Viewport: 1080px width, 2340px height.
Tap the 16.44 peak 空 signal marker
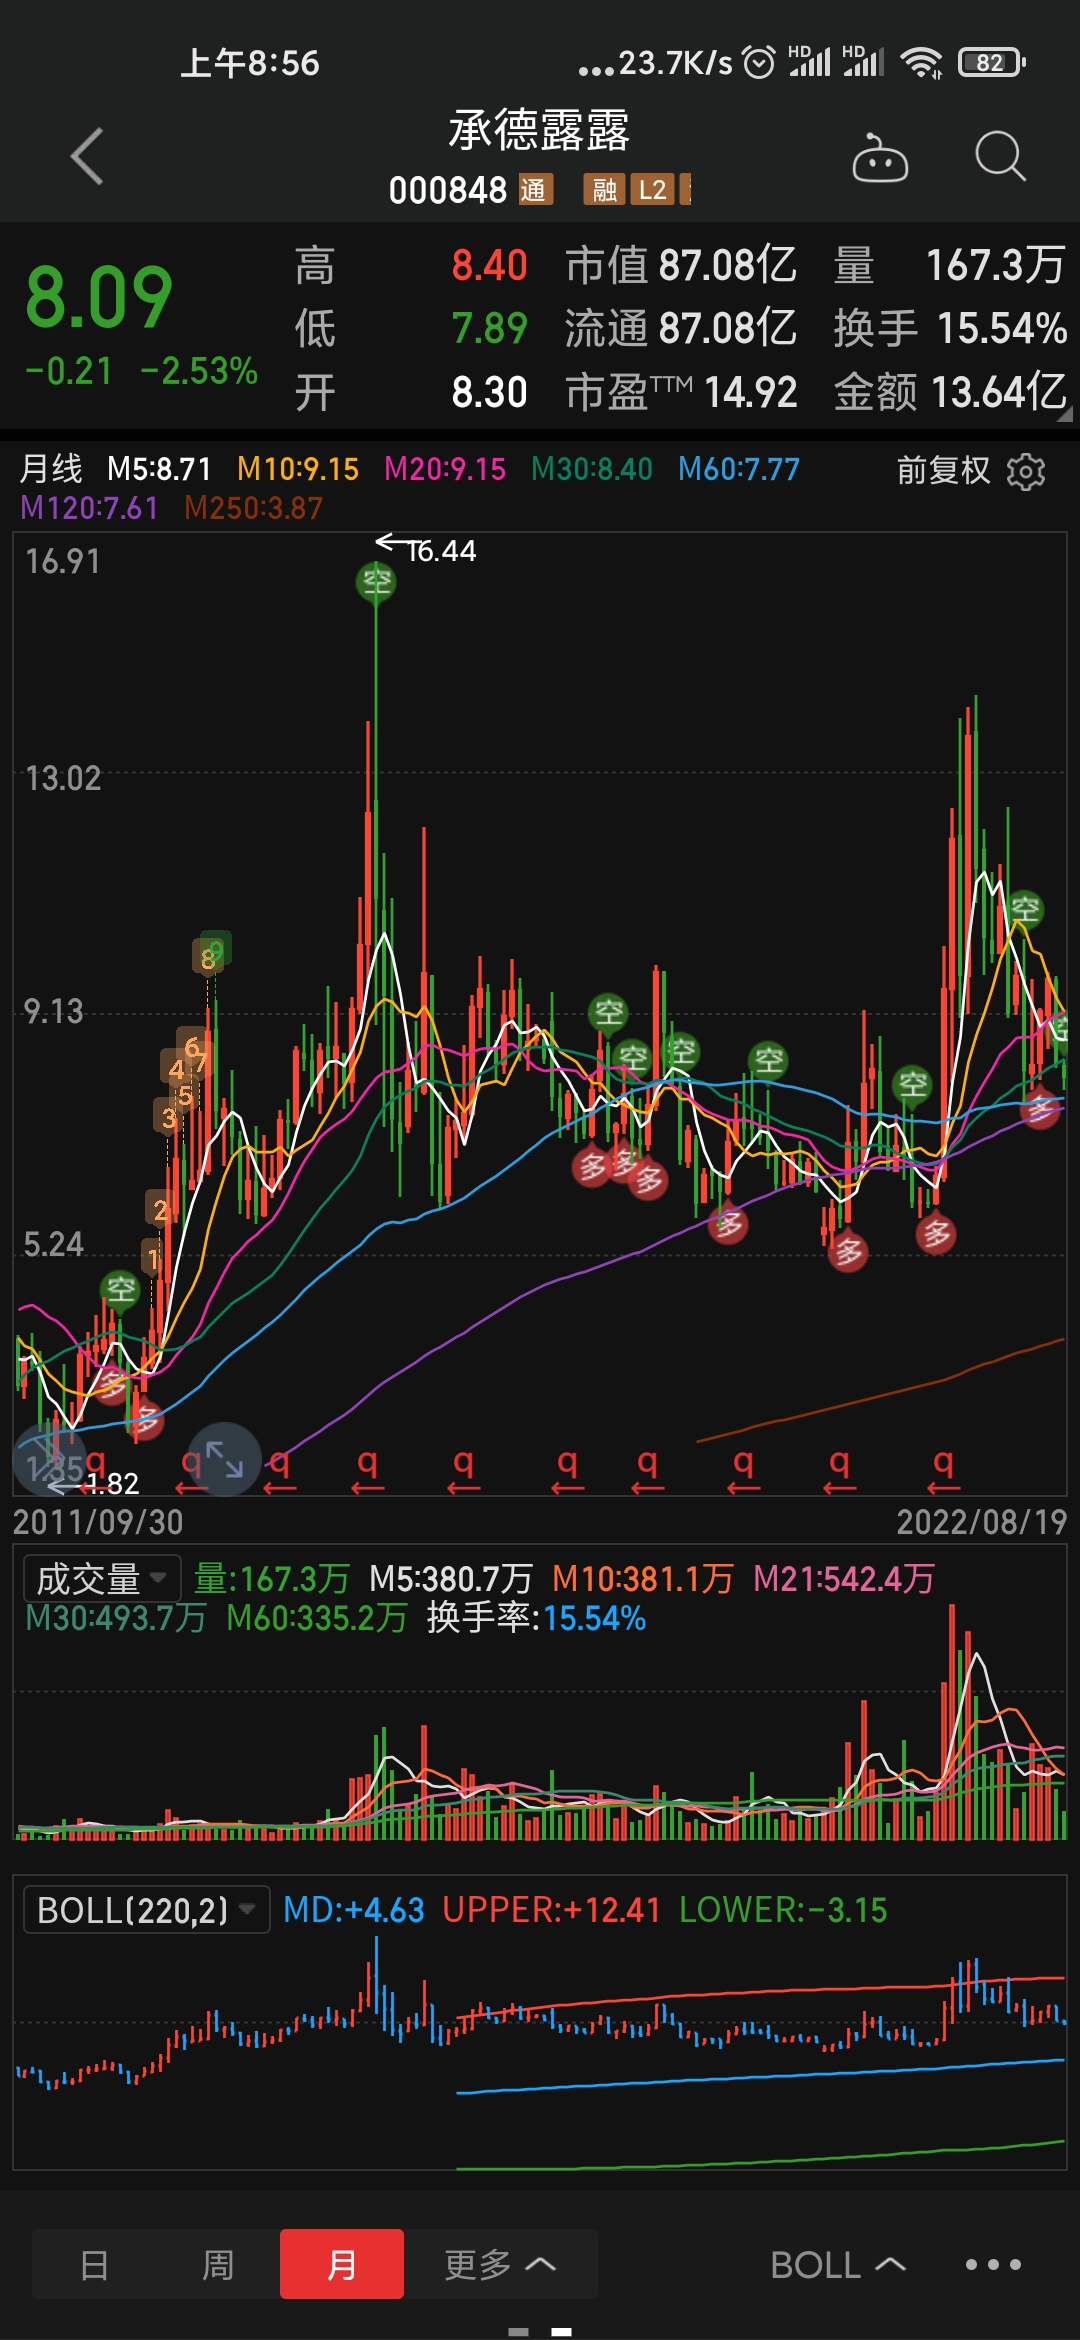click(x=376, y=581)
